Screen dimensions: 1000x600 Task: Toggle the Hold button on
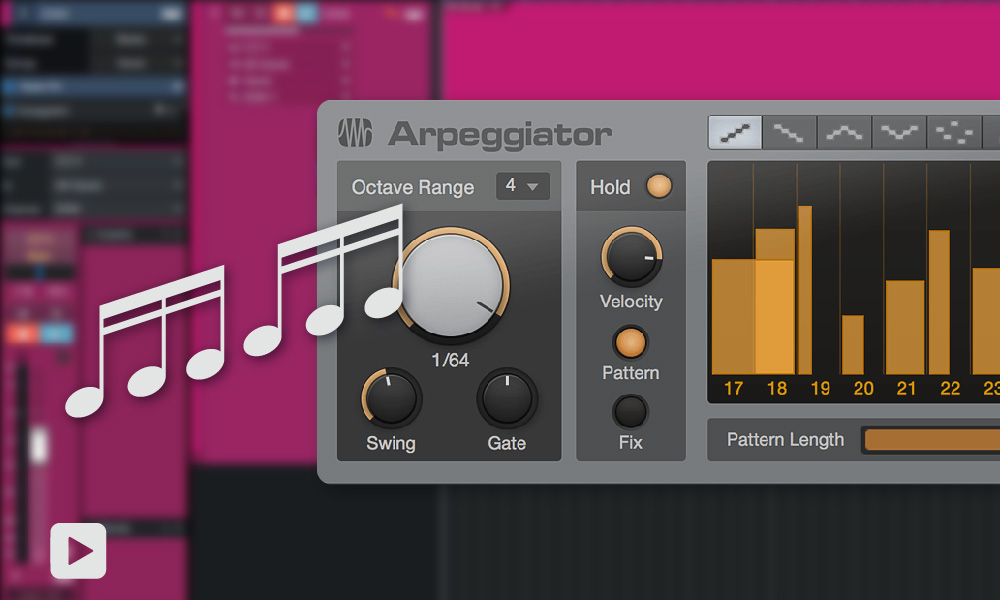659,187
